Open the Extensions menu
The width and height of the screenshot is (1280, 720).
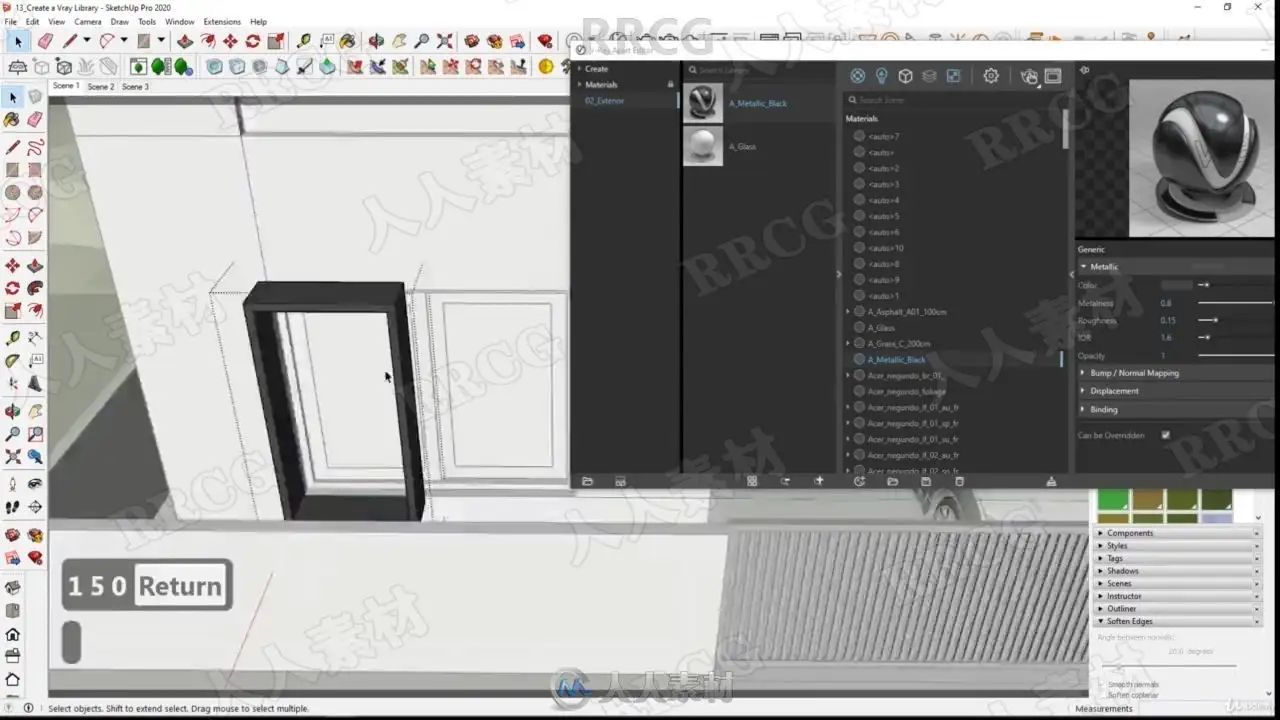point(222,21)
